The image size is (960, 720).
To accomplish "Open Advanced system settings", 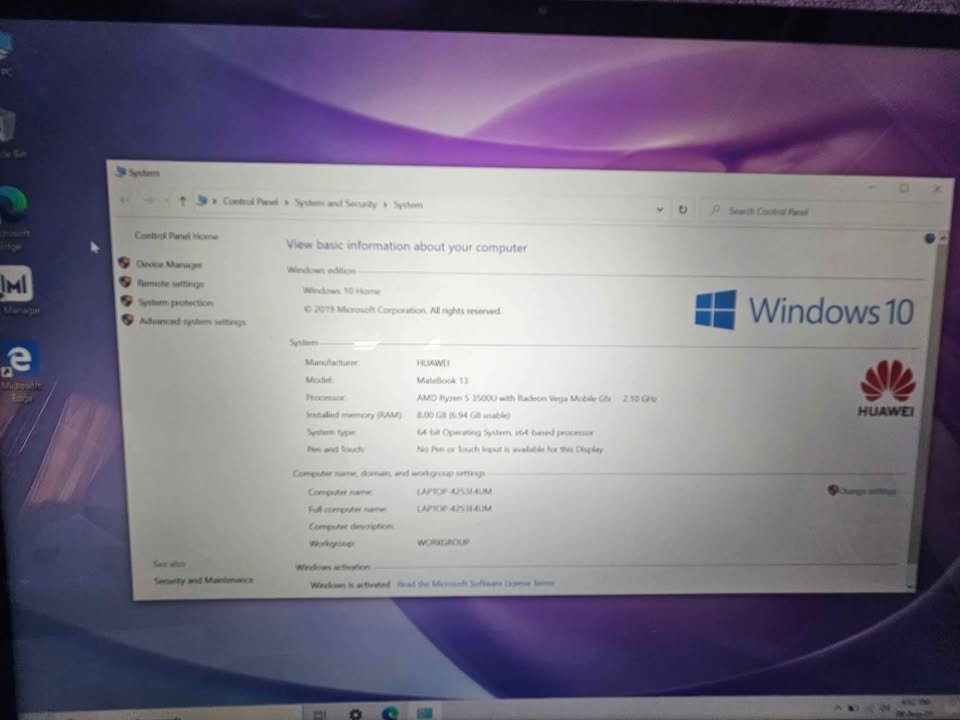I will coord(192,321).
